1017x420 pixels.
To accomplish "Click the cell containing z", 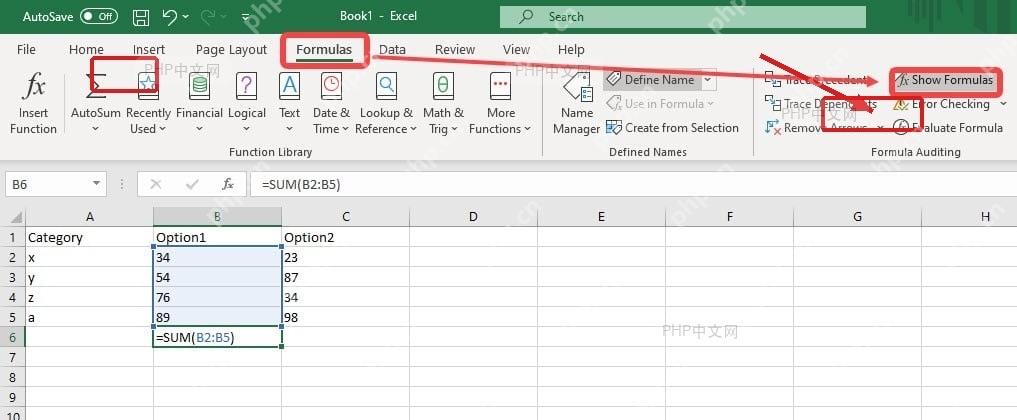I will pos(90,298).
